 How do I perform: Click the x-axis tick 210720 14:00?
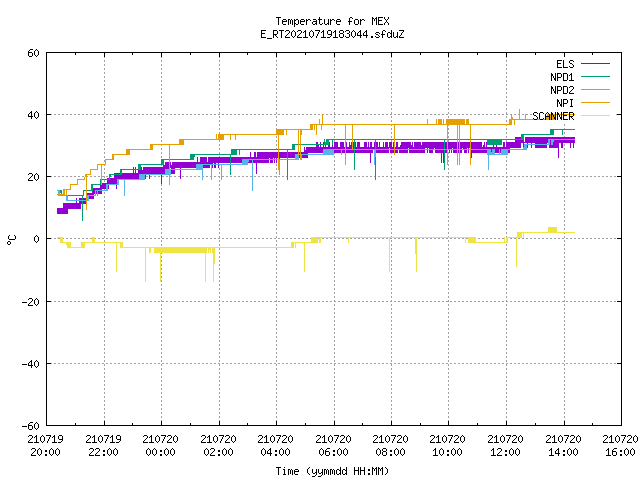(x=564, y=446)
